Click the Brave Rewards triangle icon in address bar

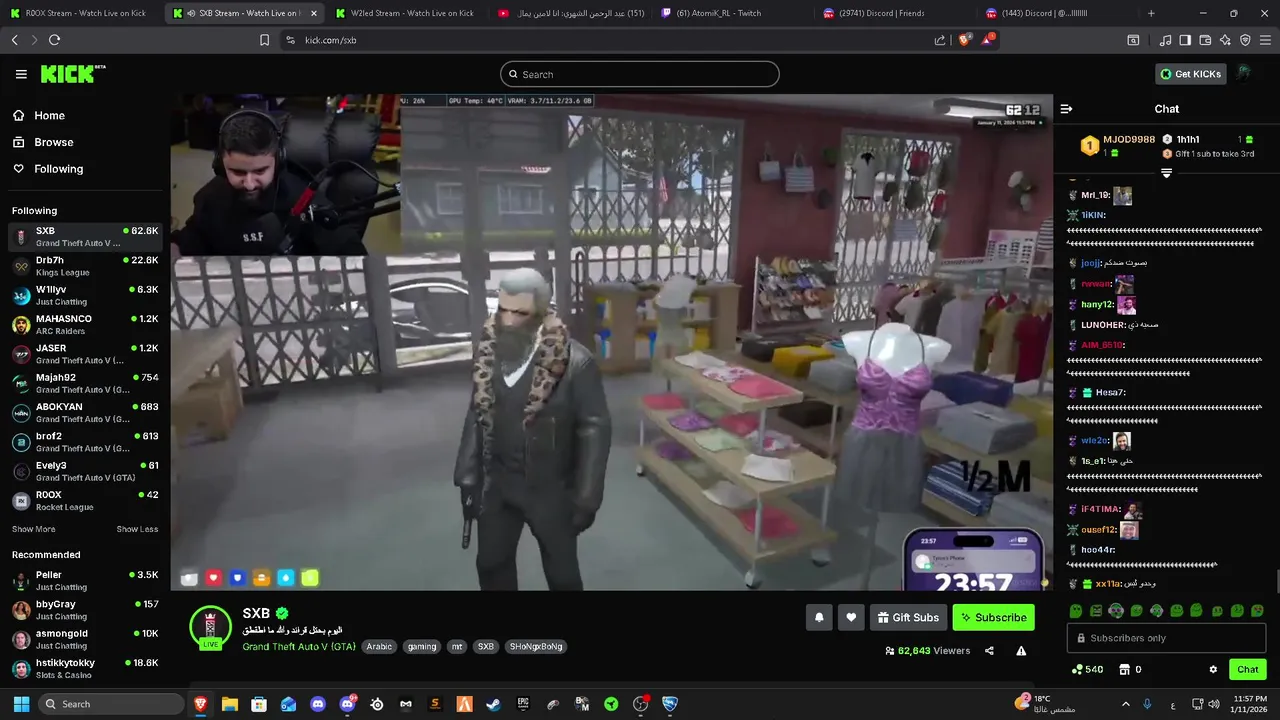click(987, 40)
